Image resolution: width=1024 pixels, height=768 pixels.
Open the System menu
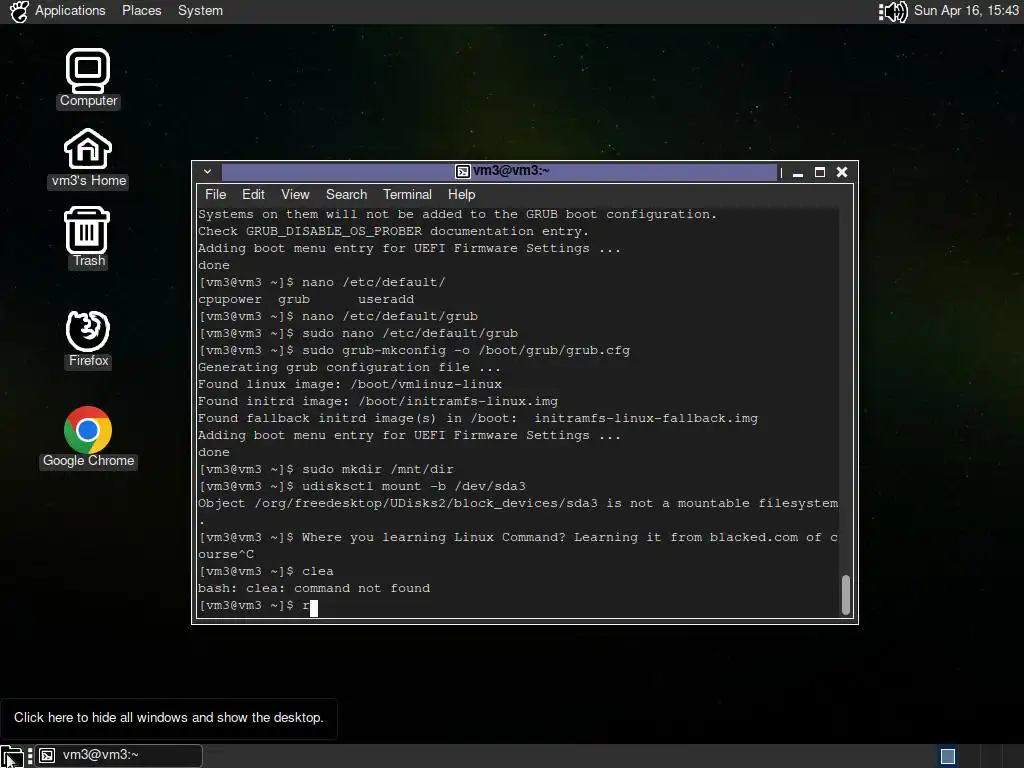tap(200, 10)
